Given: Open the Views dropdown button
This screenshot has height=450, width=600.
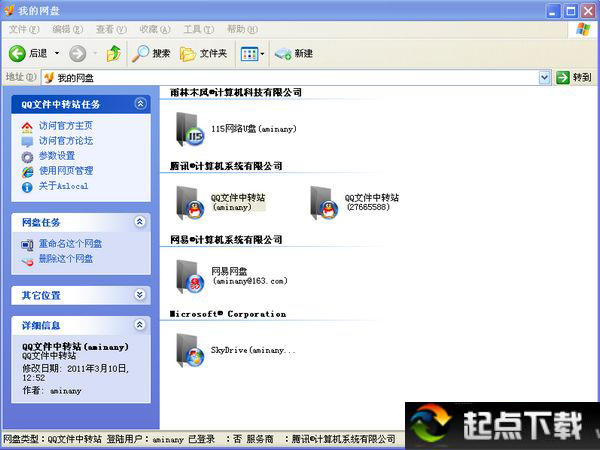Looking at the screenshot, I should [x=253, y=54].
